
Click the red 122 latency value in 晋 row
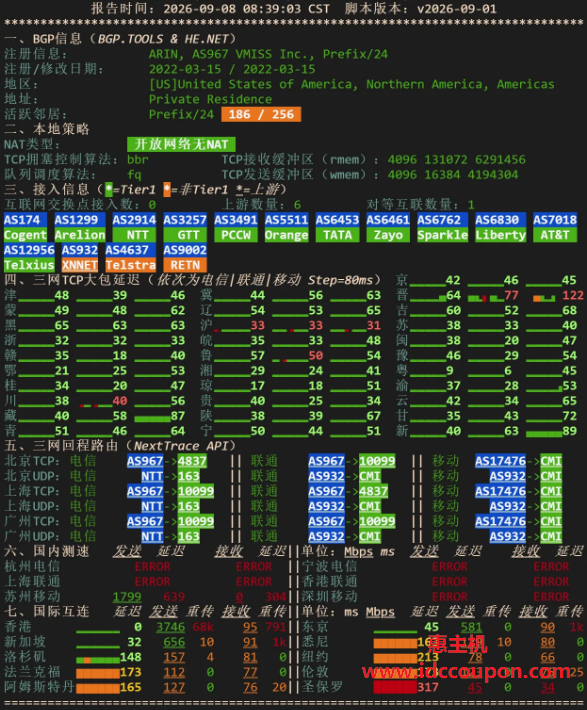[573, 295]
